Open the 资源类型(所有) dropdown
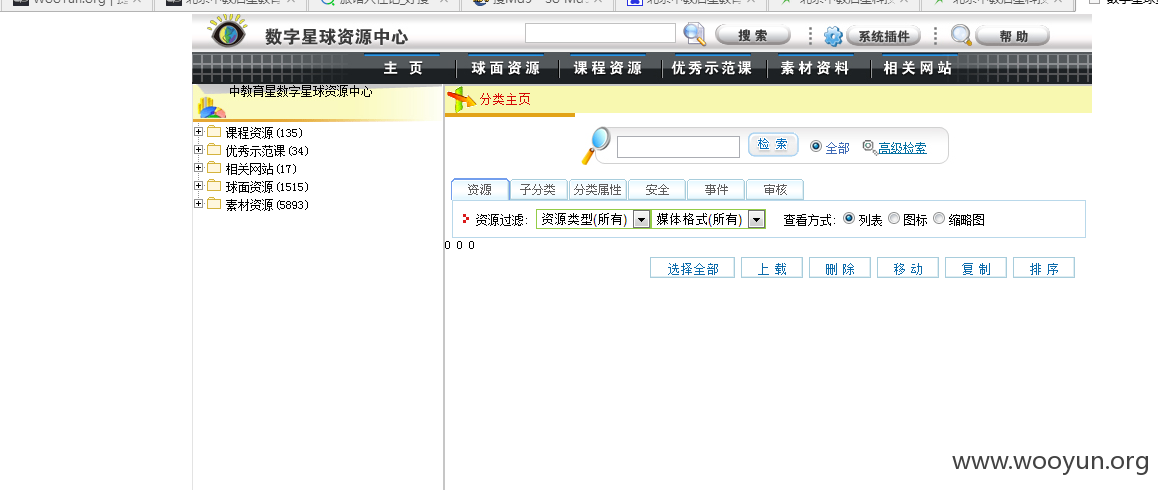The image size is (1158, 490). 593,220
